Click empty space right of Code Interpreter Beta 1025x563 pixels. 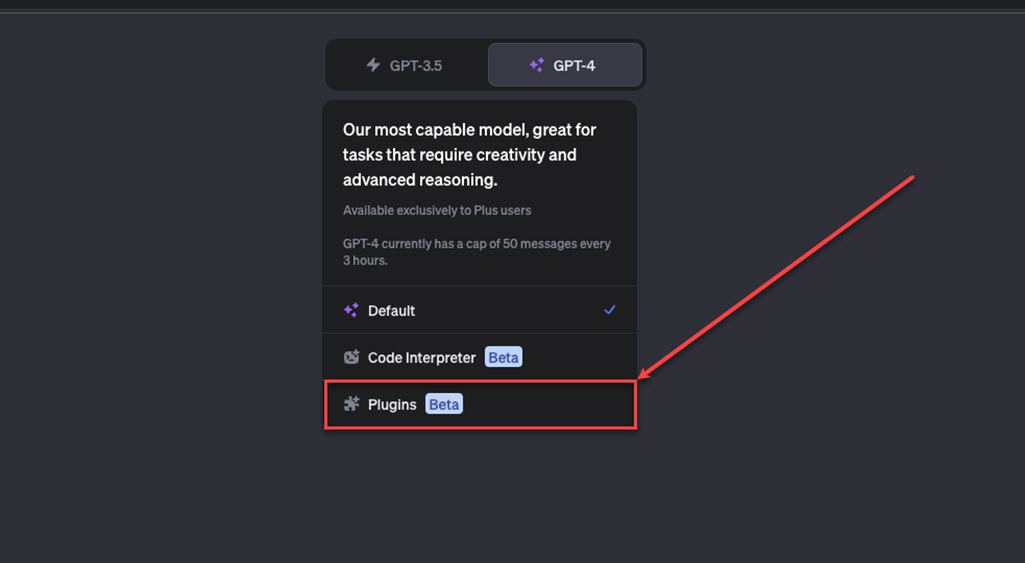(x=579, y=357)
